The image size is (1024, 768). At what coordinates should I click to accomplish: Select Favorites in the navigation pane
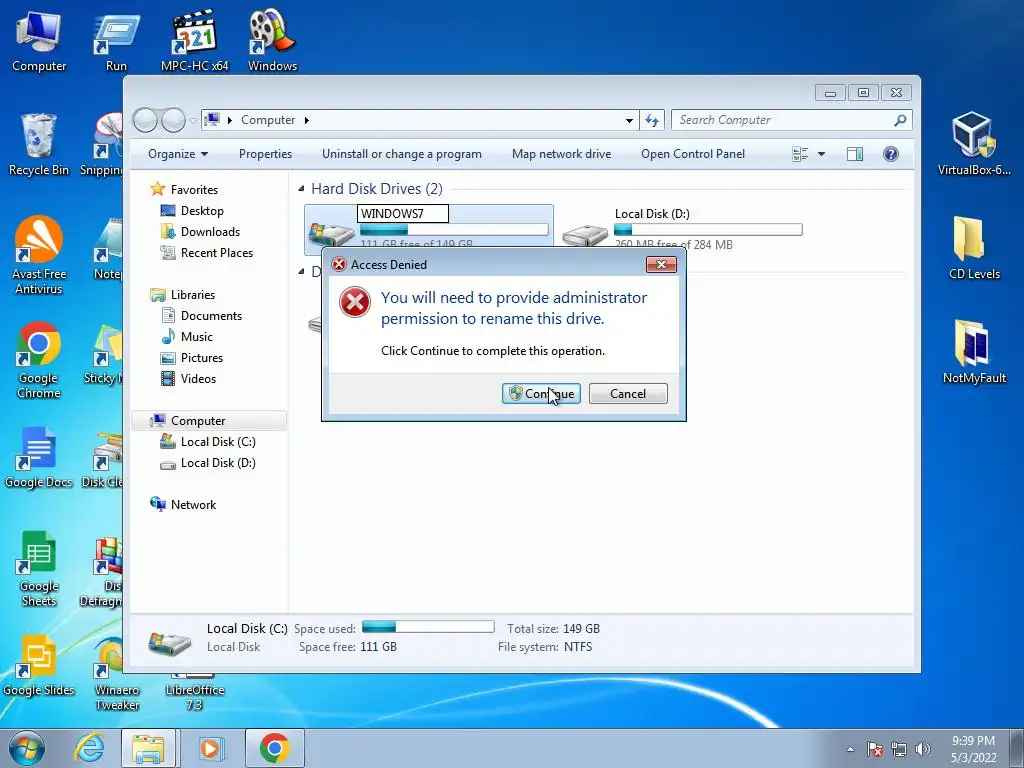pos(194,189)
